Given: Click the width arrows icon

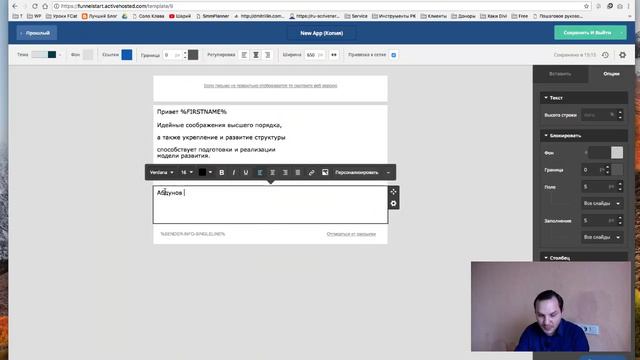Looking at the screenshot, I should (334, 55).
